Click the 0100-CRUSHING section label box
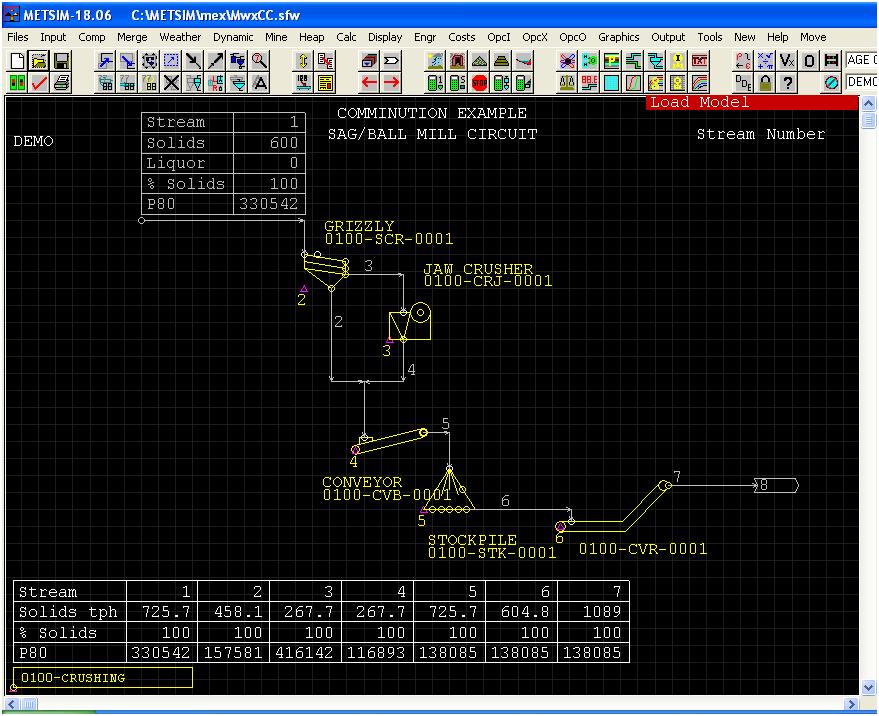This screenshot has width=879, height=716. [103, 677]
